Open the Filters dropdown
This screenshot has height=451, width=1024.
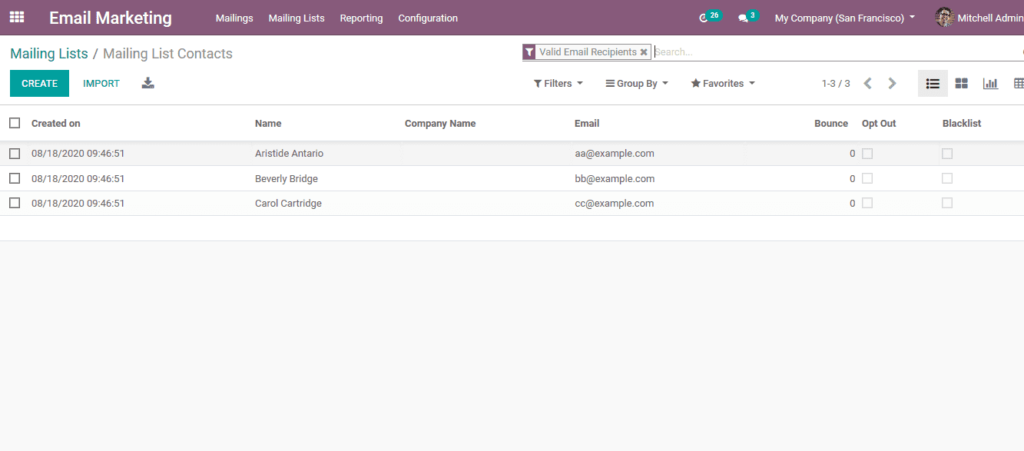558,84
